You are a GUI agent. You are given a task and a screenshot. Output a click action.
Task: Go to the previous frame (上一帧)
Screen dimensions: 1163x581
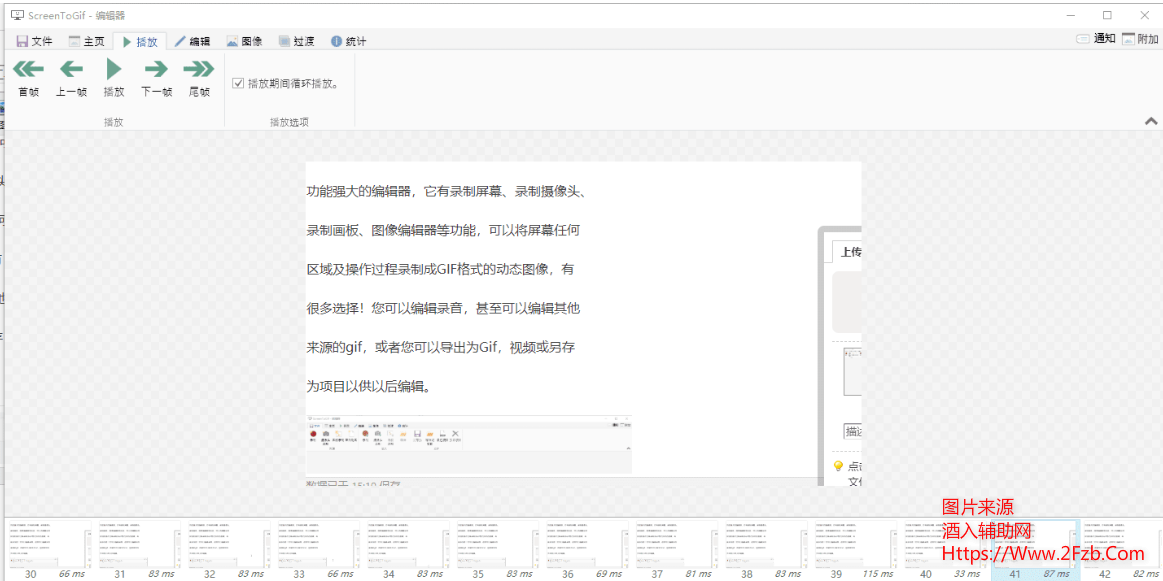click(71, 78)
